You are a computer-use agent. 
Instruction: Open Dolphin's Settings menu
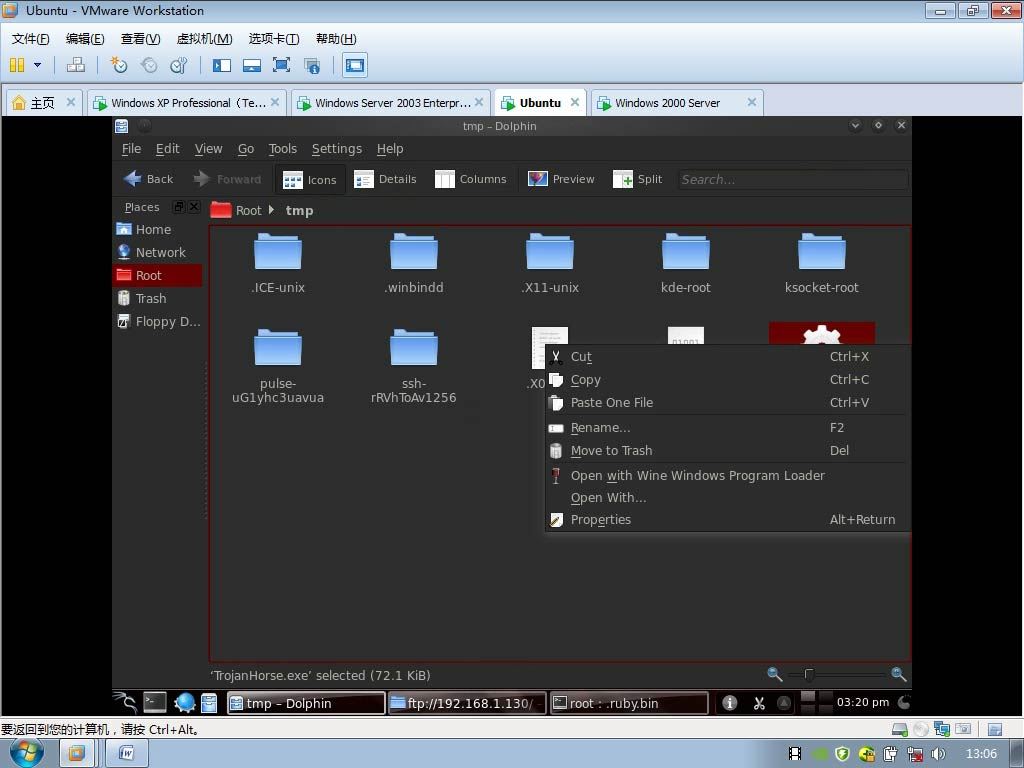(x=337, y=149)
